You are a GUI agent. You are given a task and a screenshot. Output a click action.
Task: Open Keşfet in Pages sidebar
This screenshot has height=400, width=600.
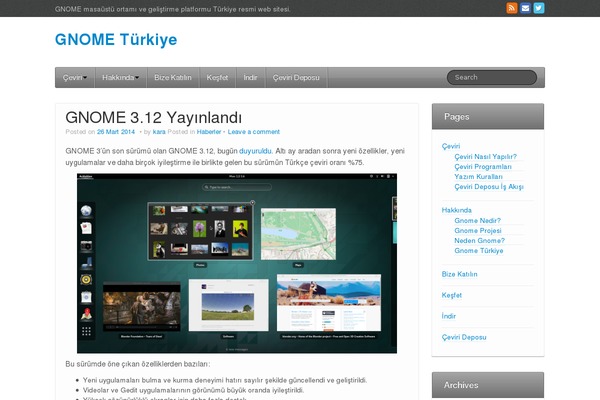[x=452, y=295]
